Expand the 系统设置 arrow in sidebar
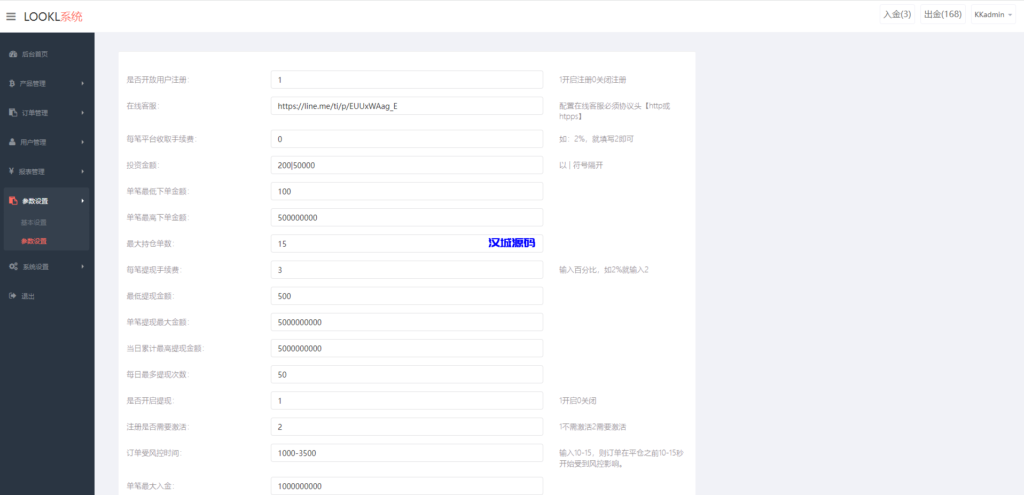Screen dimensions: 1024x495 click(82, 267)
